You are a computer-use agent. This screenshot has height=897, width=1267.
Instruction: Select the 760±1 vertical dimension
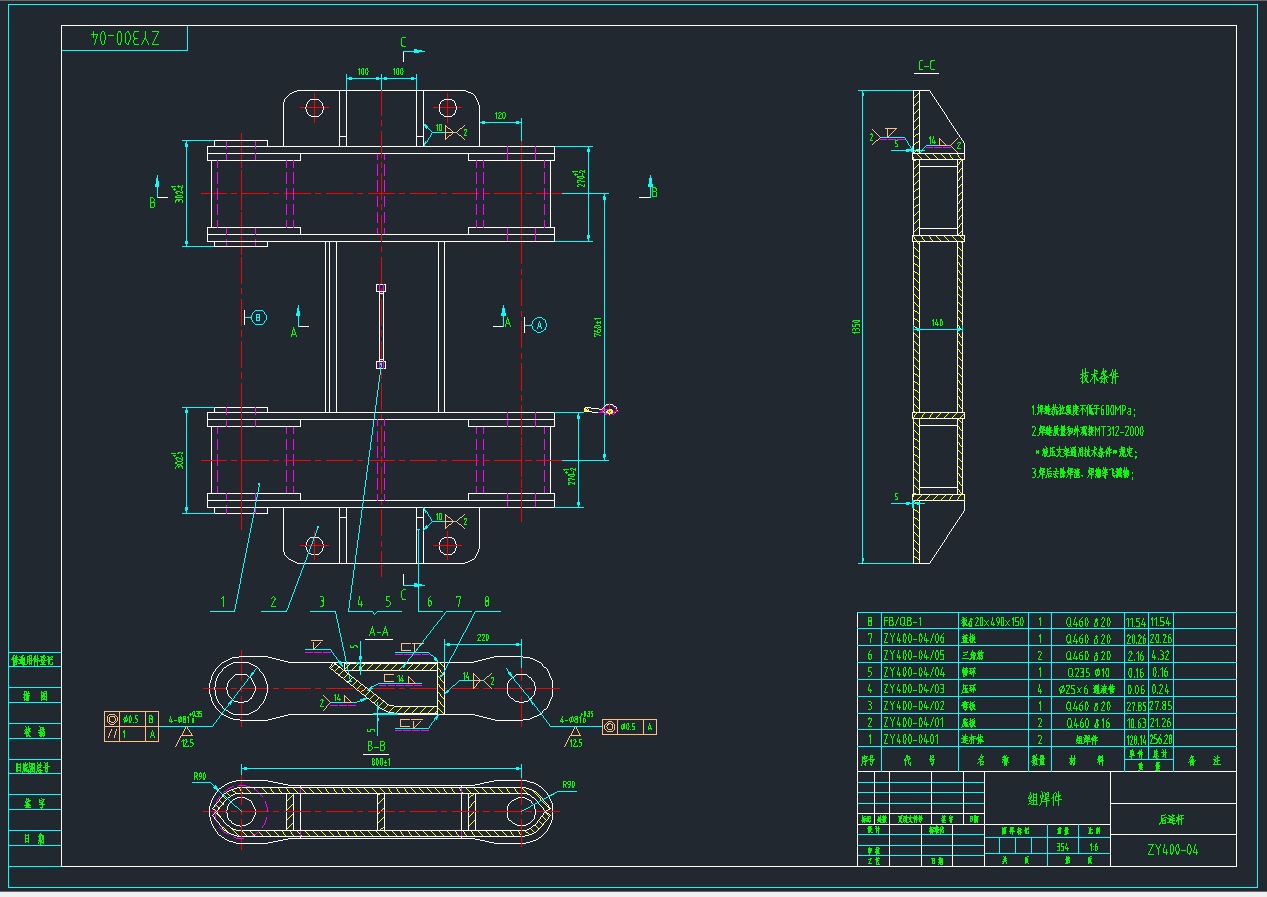[597, 325]
